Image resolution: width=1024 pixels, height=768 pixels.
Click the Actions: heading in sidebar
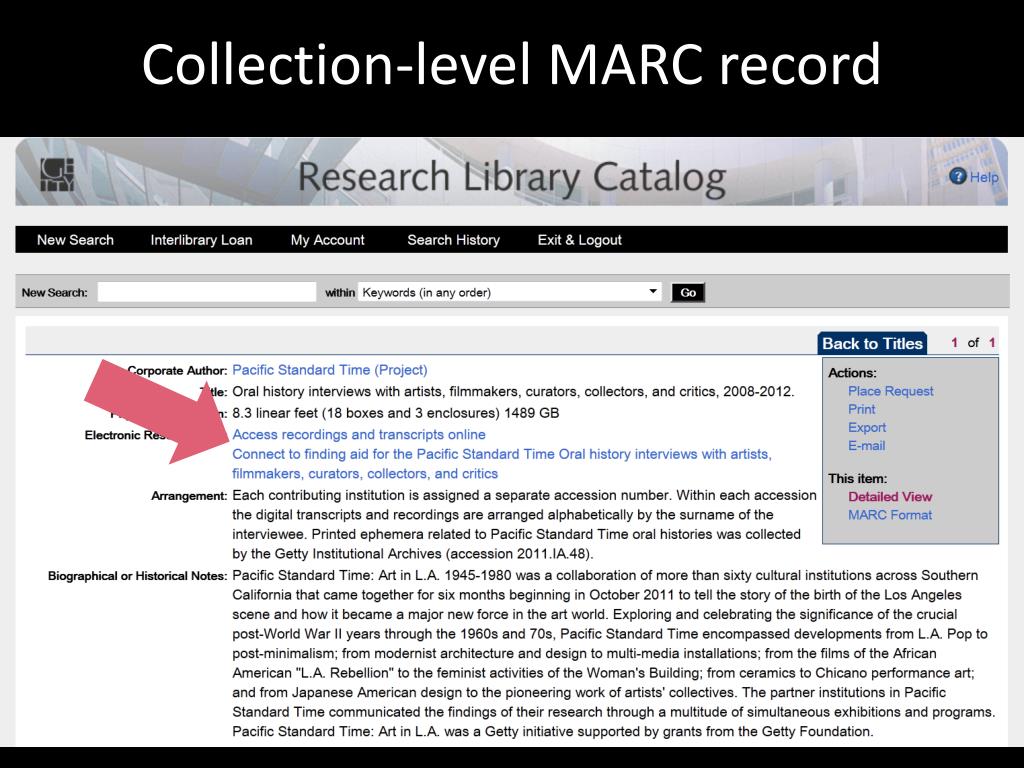[x=852, y=373]
